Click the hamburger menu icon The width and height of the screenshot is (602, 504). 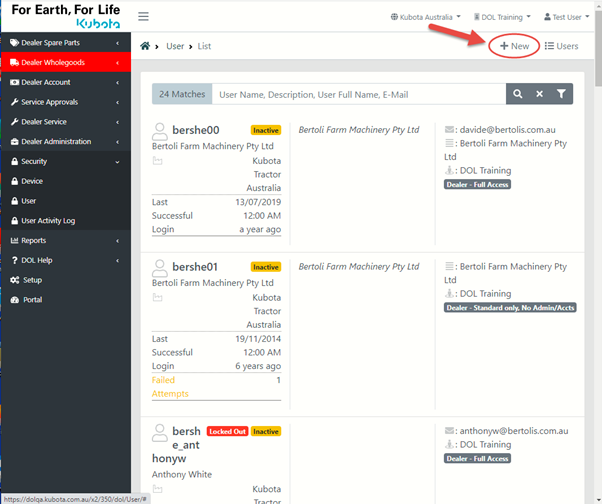144,17
